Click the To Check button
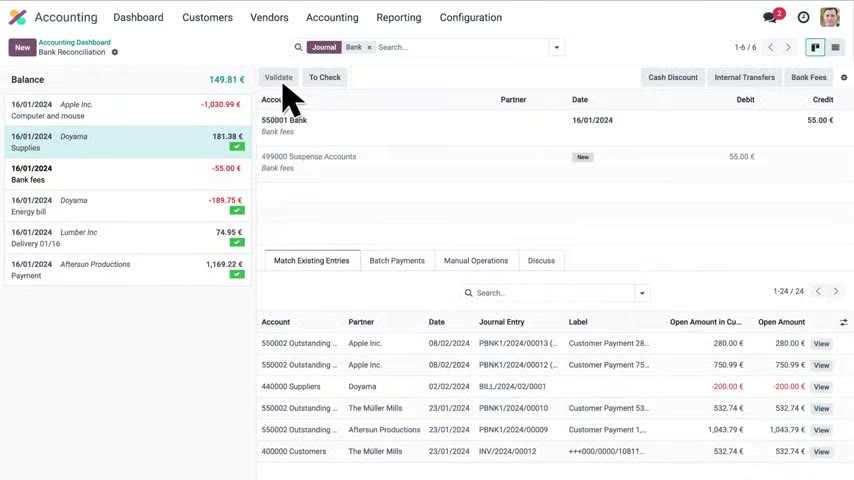854x480 pixels. point(325,77)
